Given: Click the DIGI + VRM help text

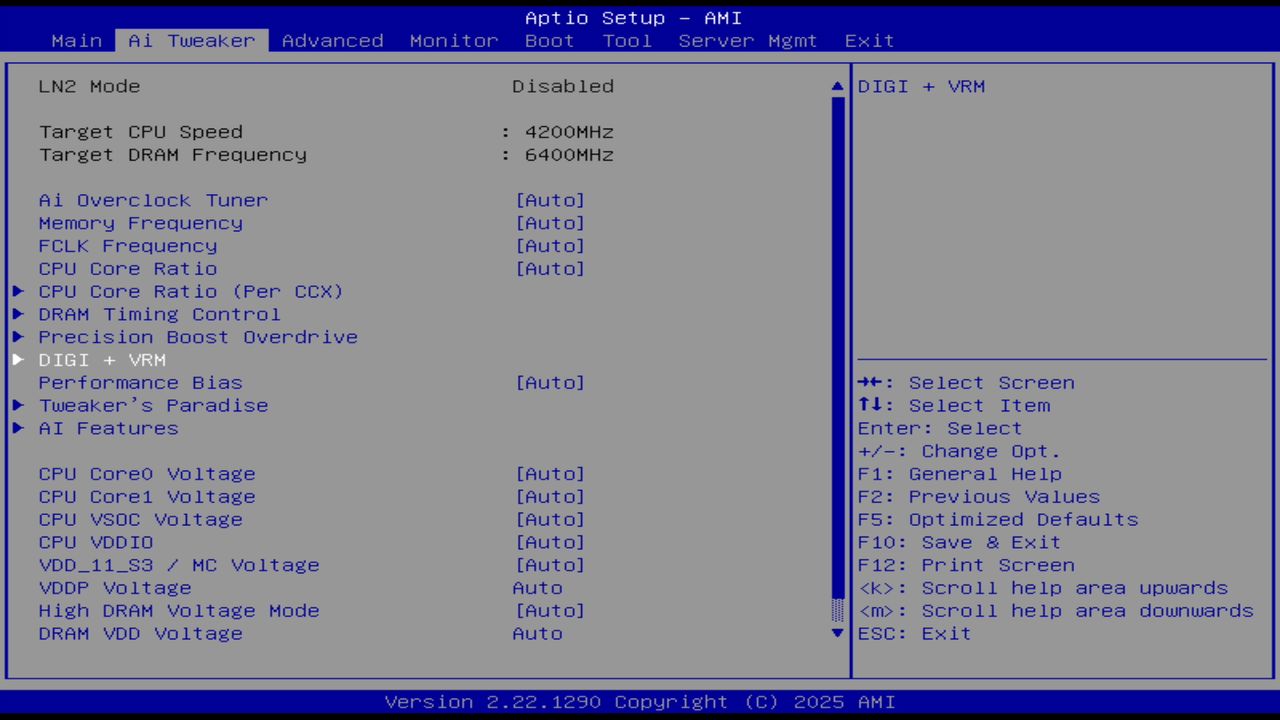Looking at the screenshot, I should (x=921, y=87).
